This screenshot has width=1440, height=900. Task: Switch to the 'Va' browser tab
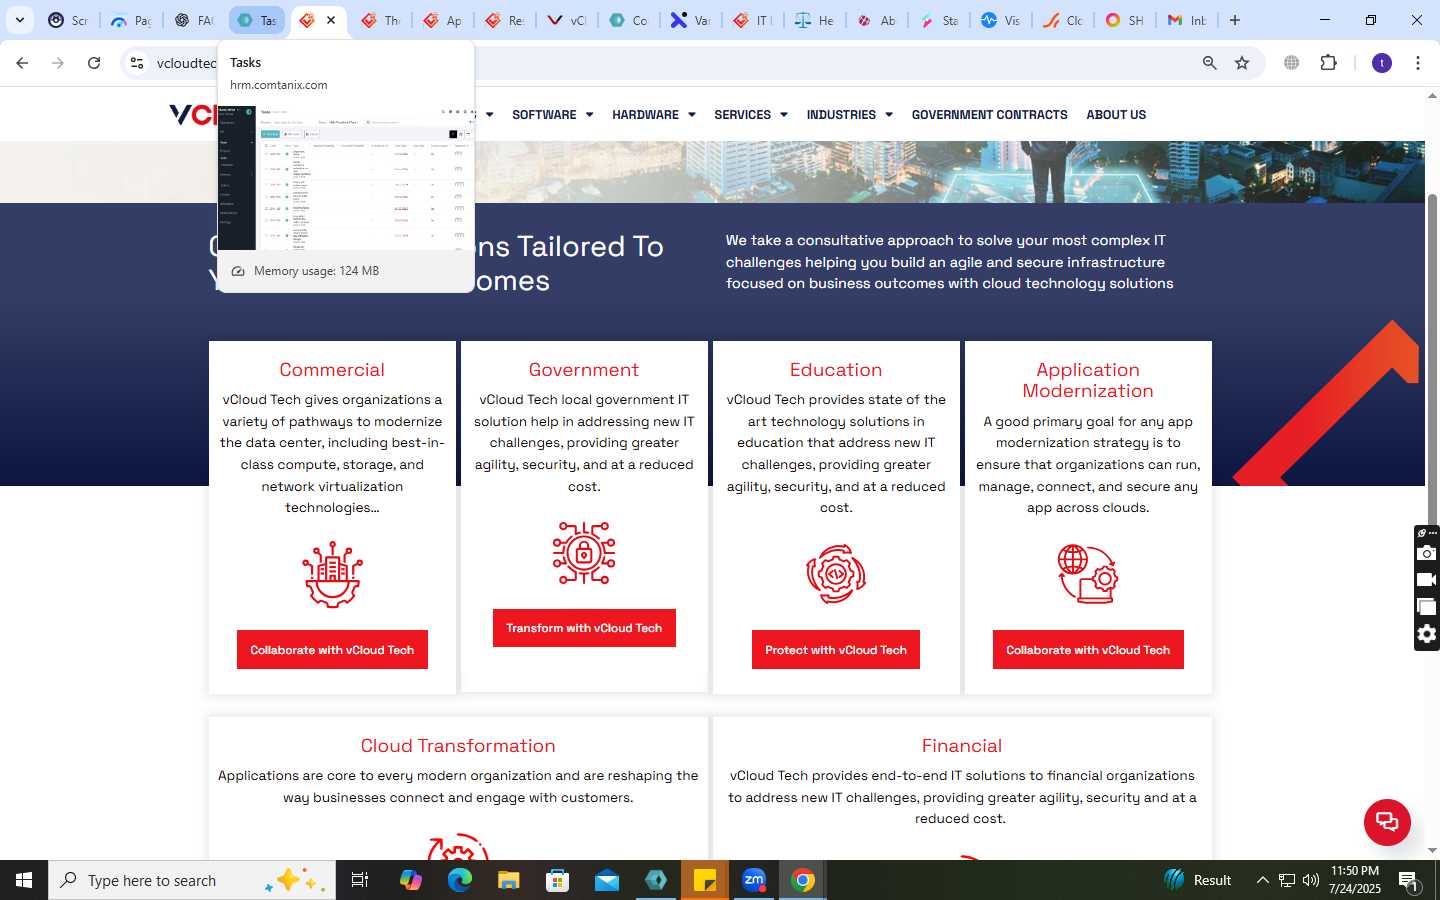pos(691,20)
